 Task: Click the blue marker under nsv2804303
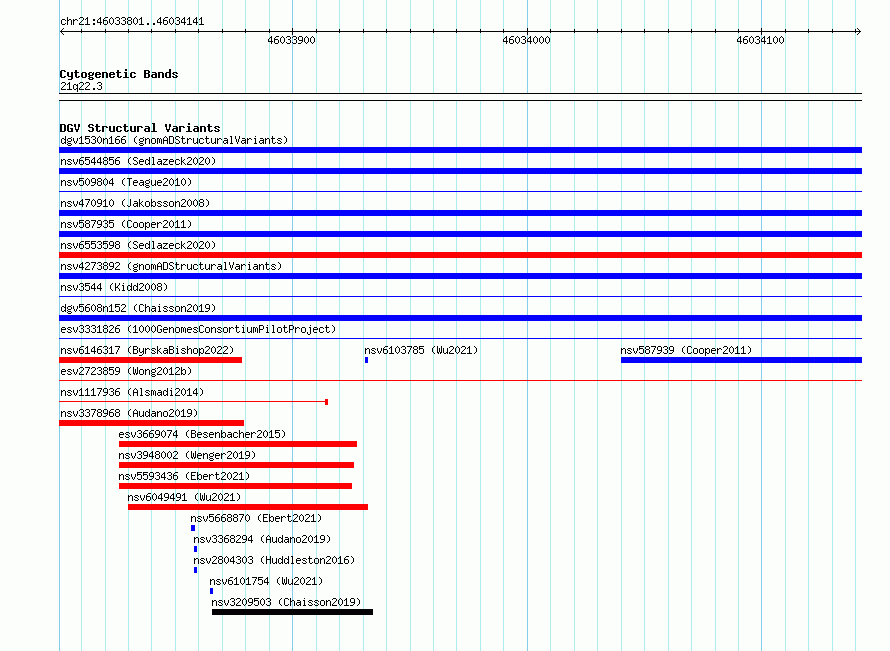coord(196,570)
